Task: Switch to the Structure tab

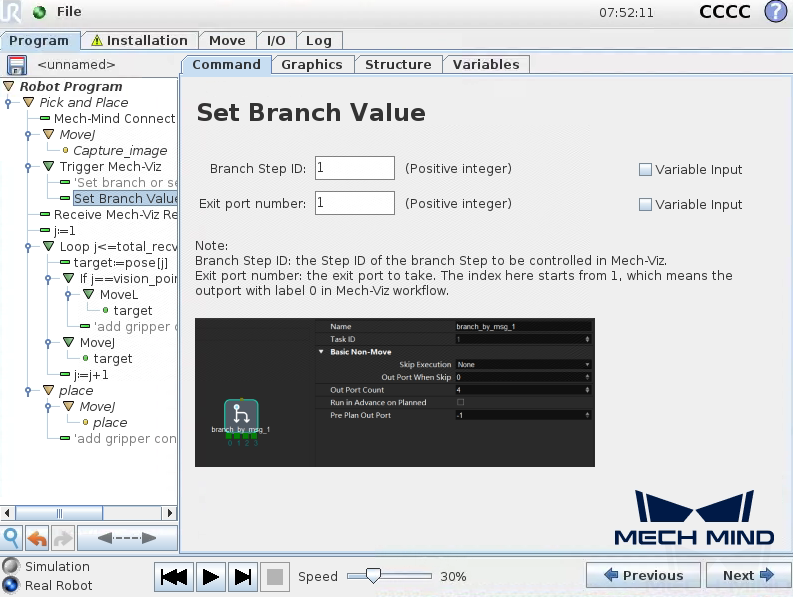Action: tap(398, 65)
